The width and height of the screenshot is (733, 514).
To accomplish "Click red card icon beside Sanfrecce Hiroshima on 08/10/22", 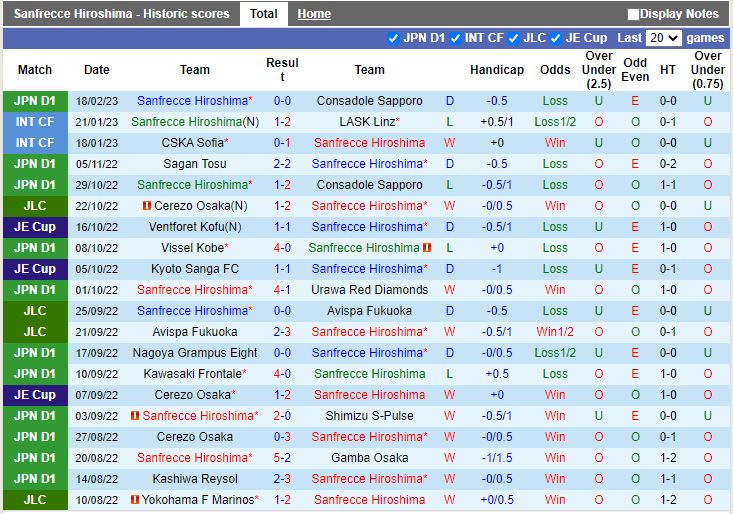I will [x=427, y=248].
